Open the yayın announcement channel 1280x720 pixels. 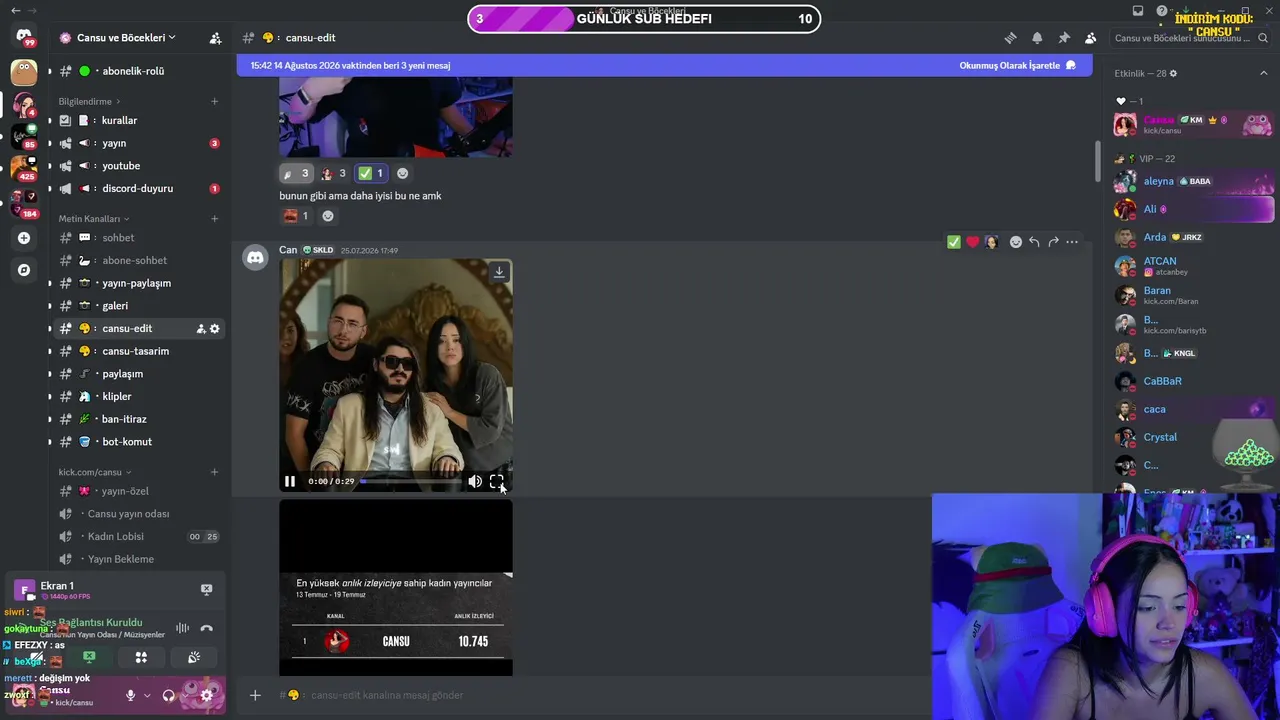click(x=138, y=143)
